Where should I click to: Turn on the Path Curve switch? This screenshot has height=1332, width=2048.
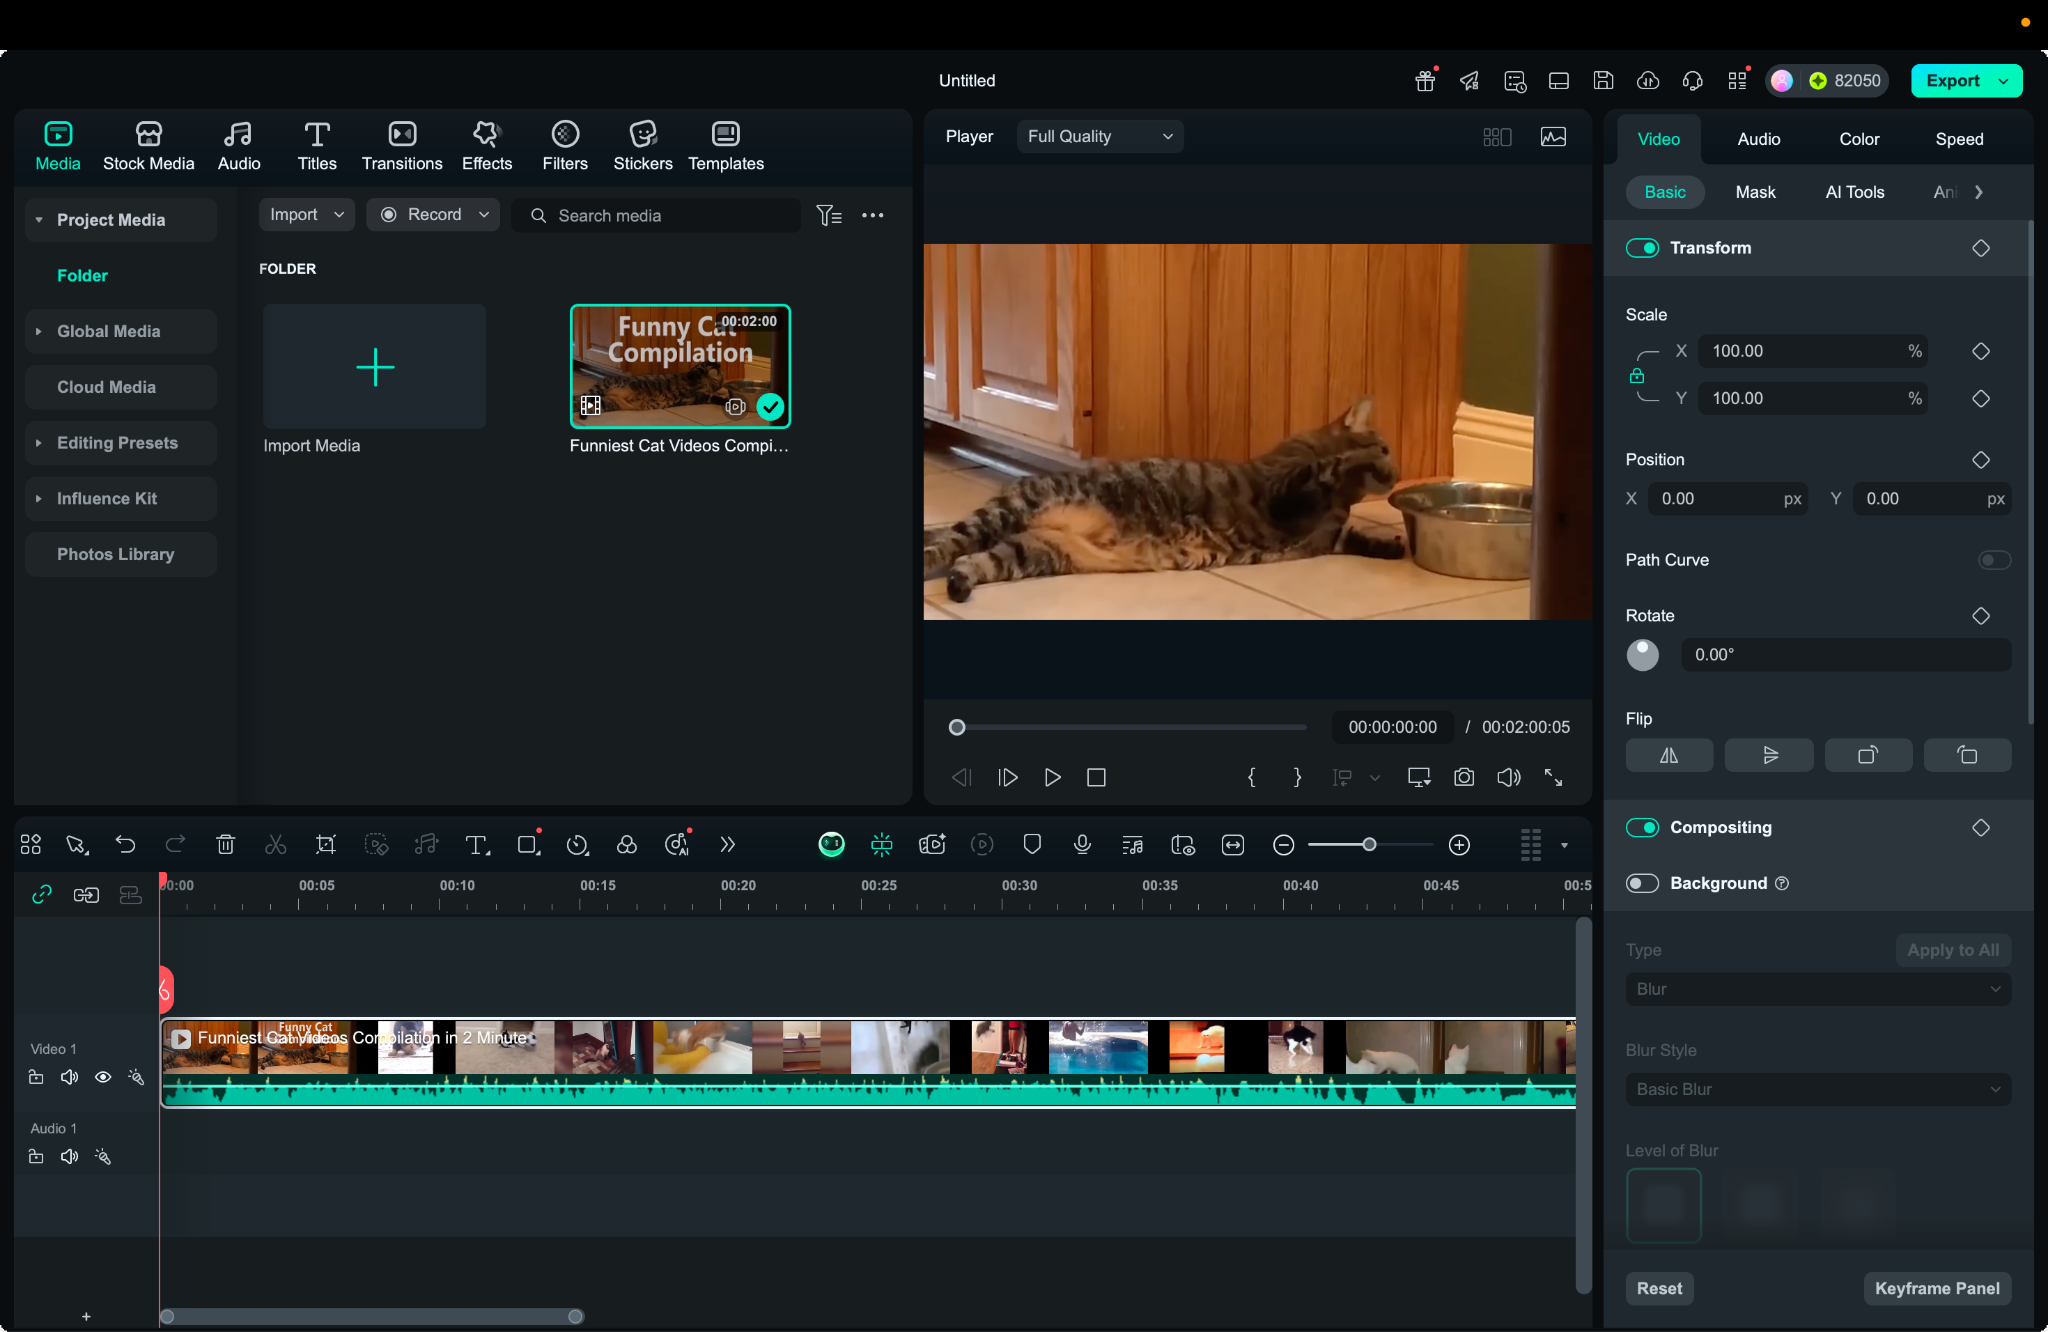click(1994, 560)
